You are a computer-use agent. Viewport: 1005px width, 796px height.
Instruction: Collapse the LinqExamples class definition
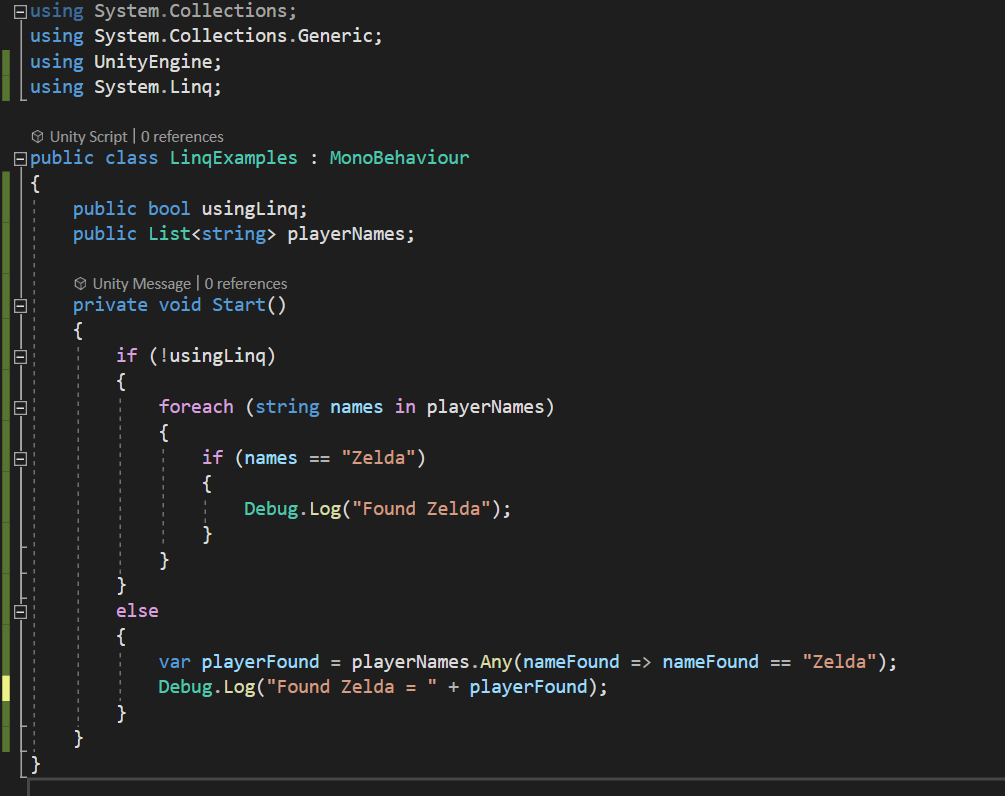click(18, 157)
